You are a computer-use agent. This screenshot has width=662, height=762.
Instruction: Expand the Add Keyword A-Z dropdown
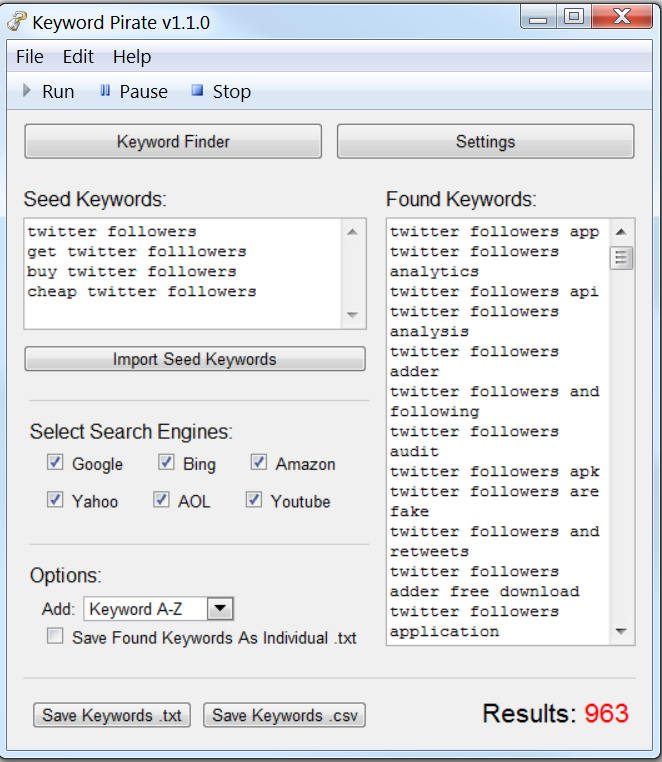[x=220, y=608]
